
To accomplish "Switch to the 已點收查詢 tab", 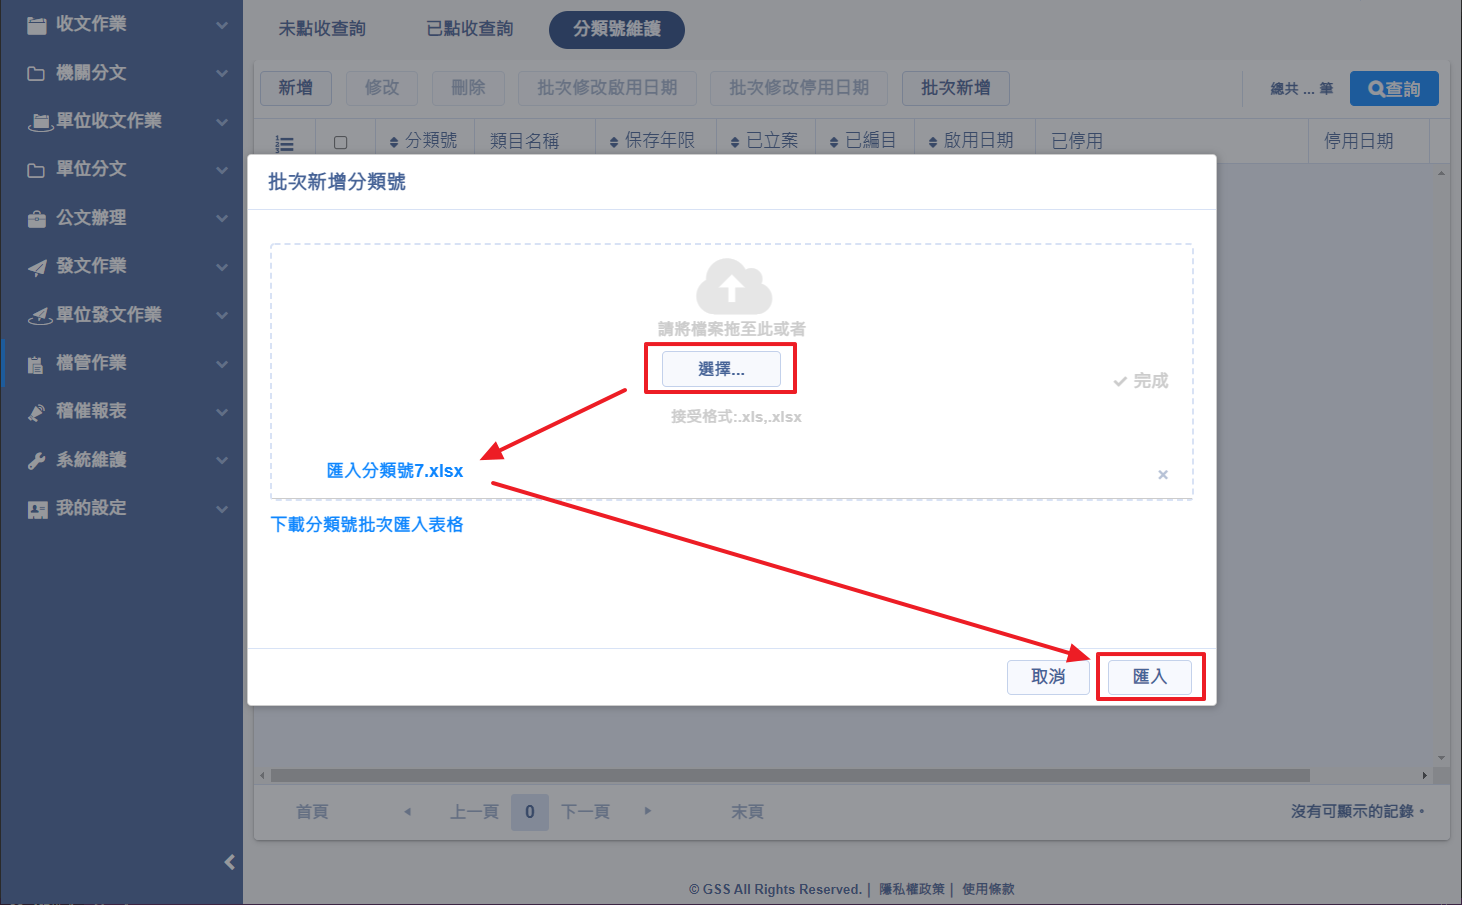I will pos(469,29).
